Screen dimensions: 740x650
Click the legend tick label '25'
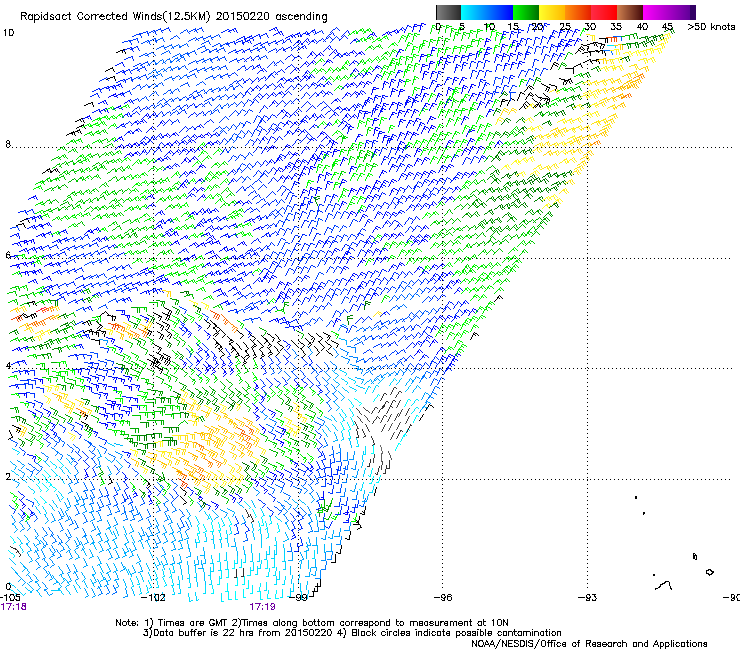pos(565,26)
